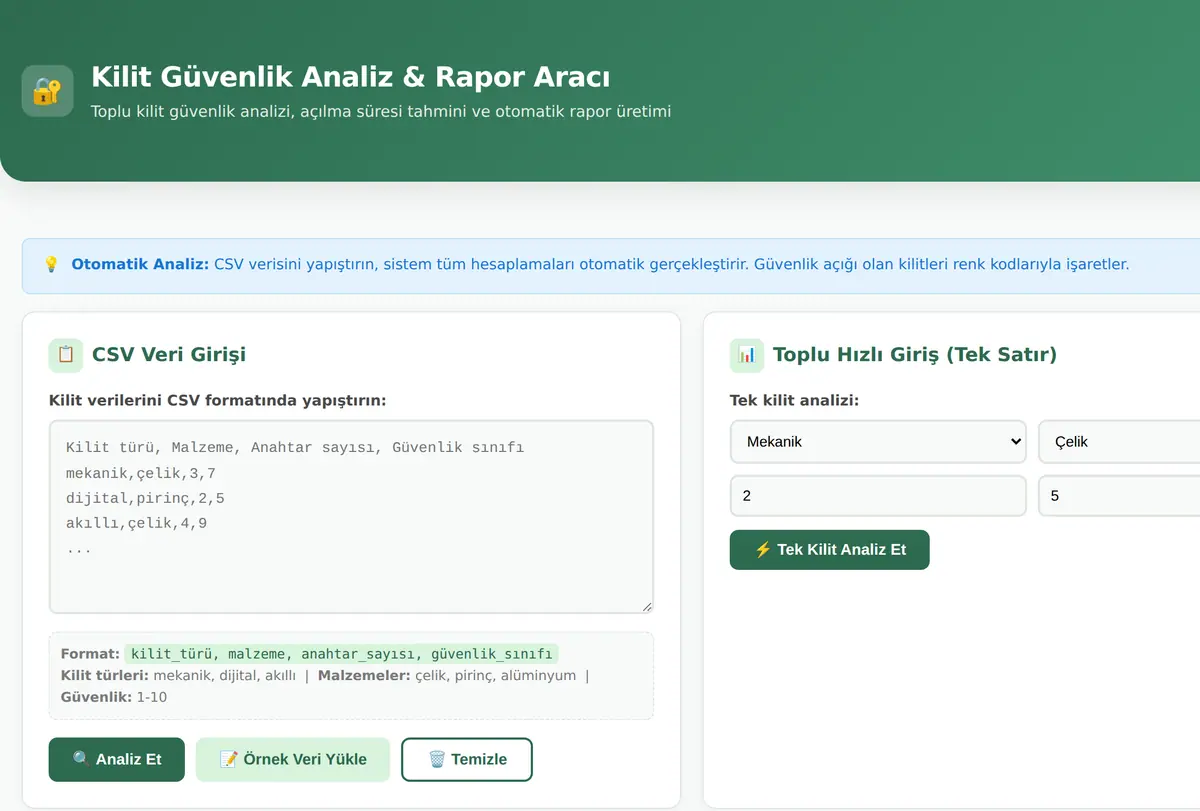The width and height of the screenshot is (1200, 811).
Task: Clear the data with the Temizle button
Action: [x=467, y=759]
